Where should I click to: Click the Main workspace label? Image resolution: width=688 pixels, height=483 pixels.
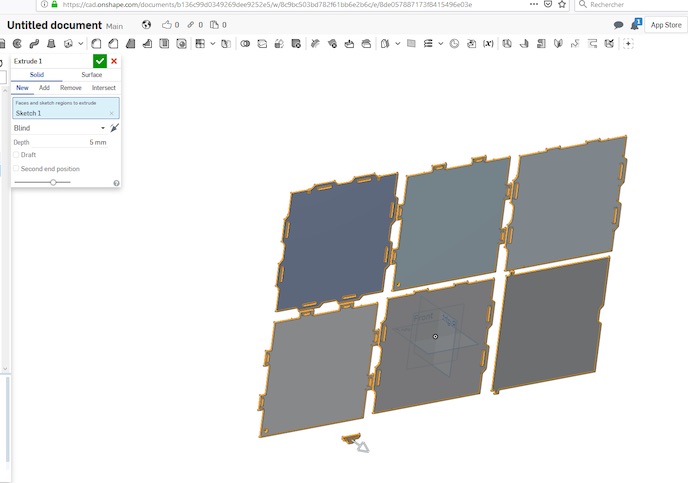point(114,26)
